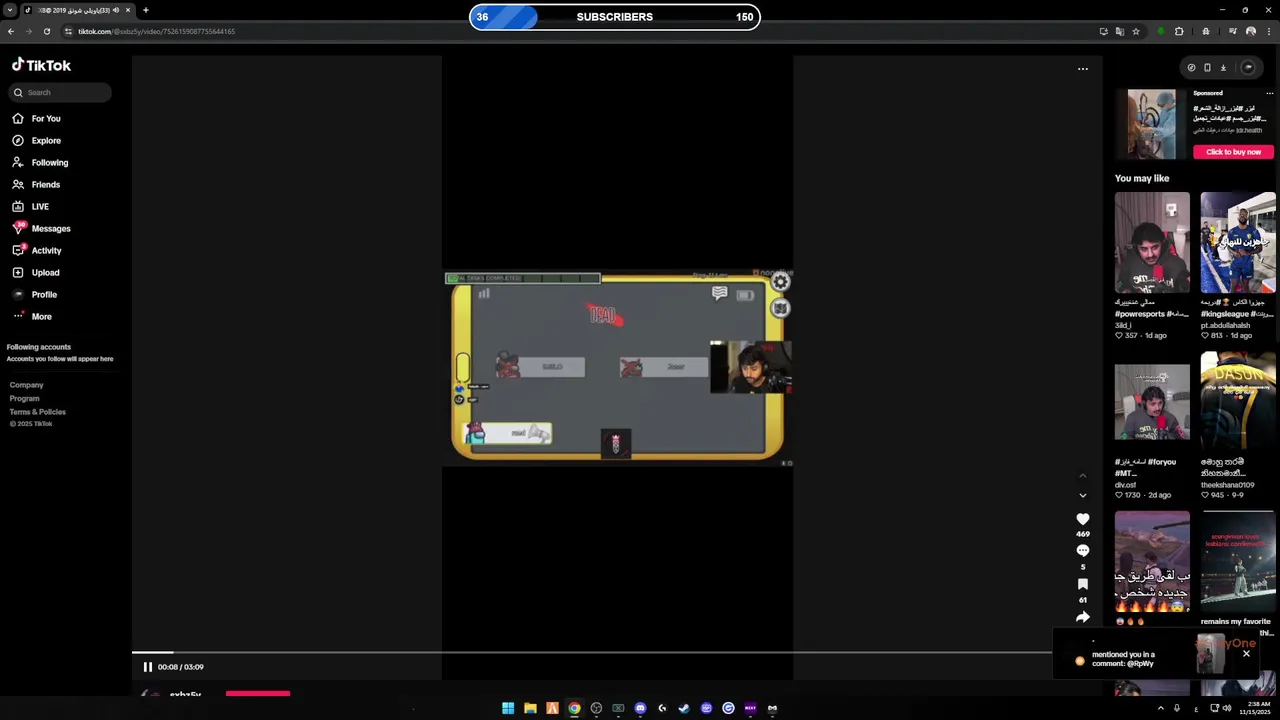
Task: Open the video comments bubble icon
Action: pyautogui.click(x=1082, y=551)
